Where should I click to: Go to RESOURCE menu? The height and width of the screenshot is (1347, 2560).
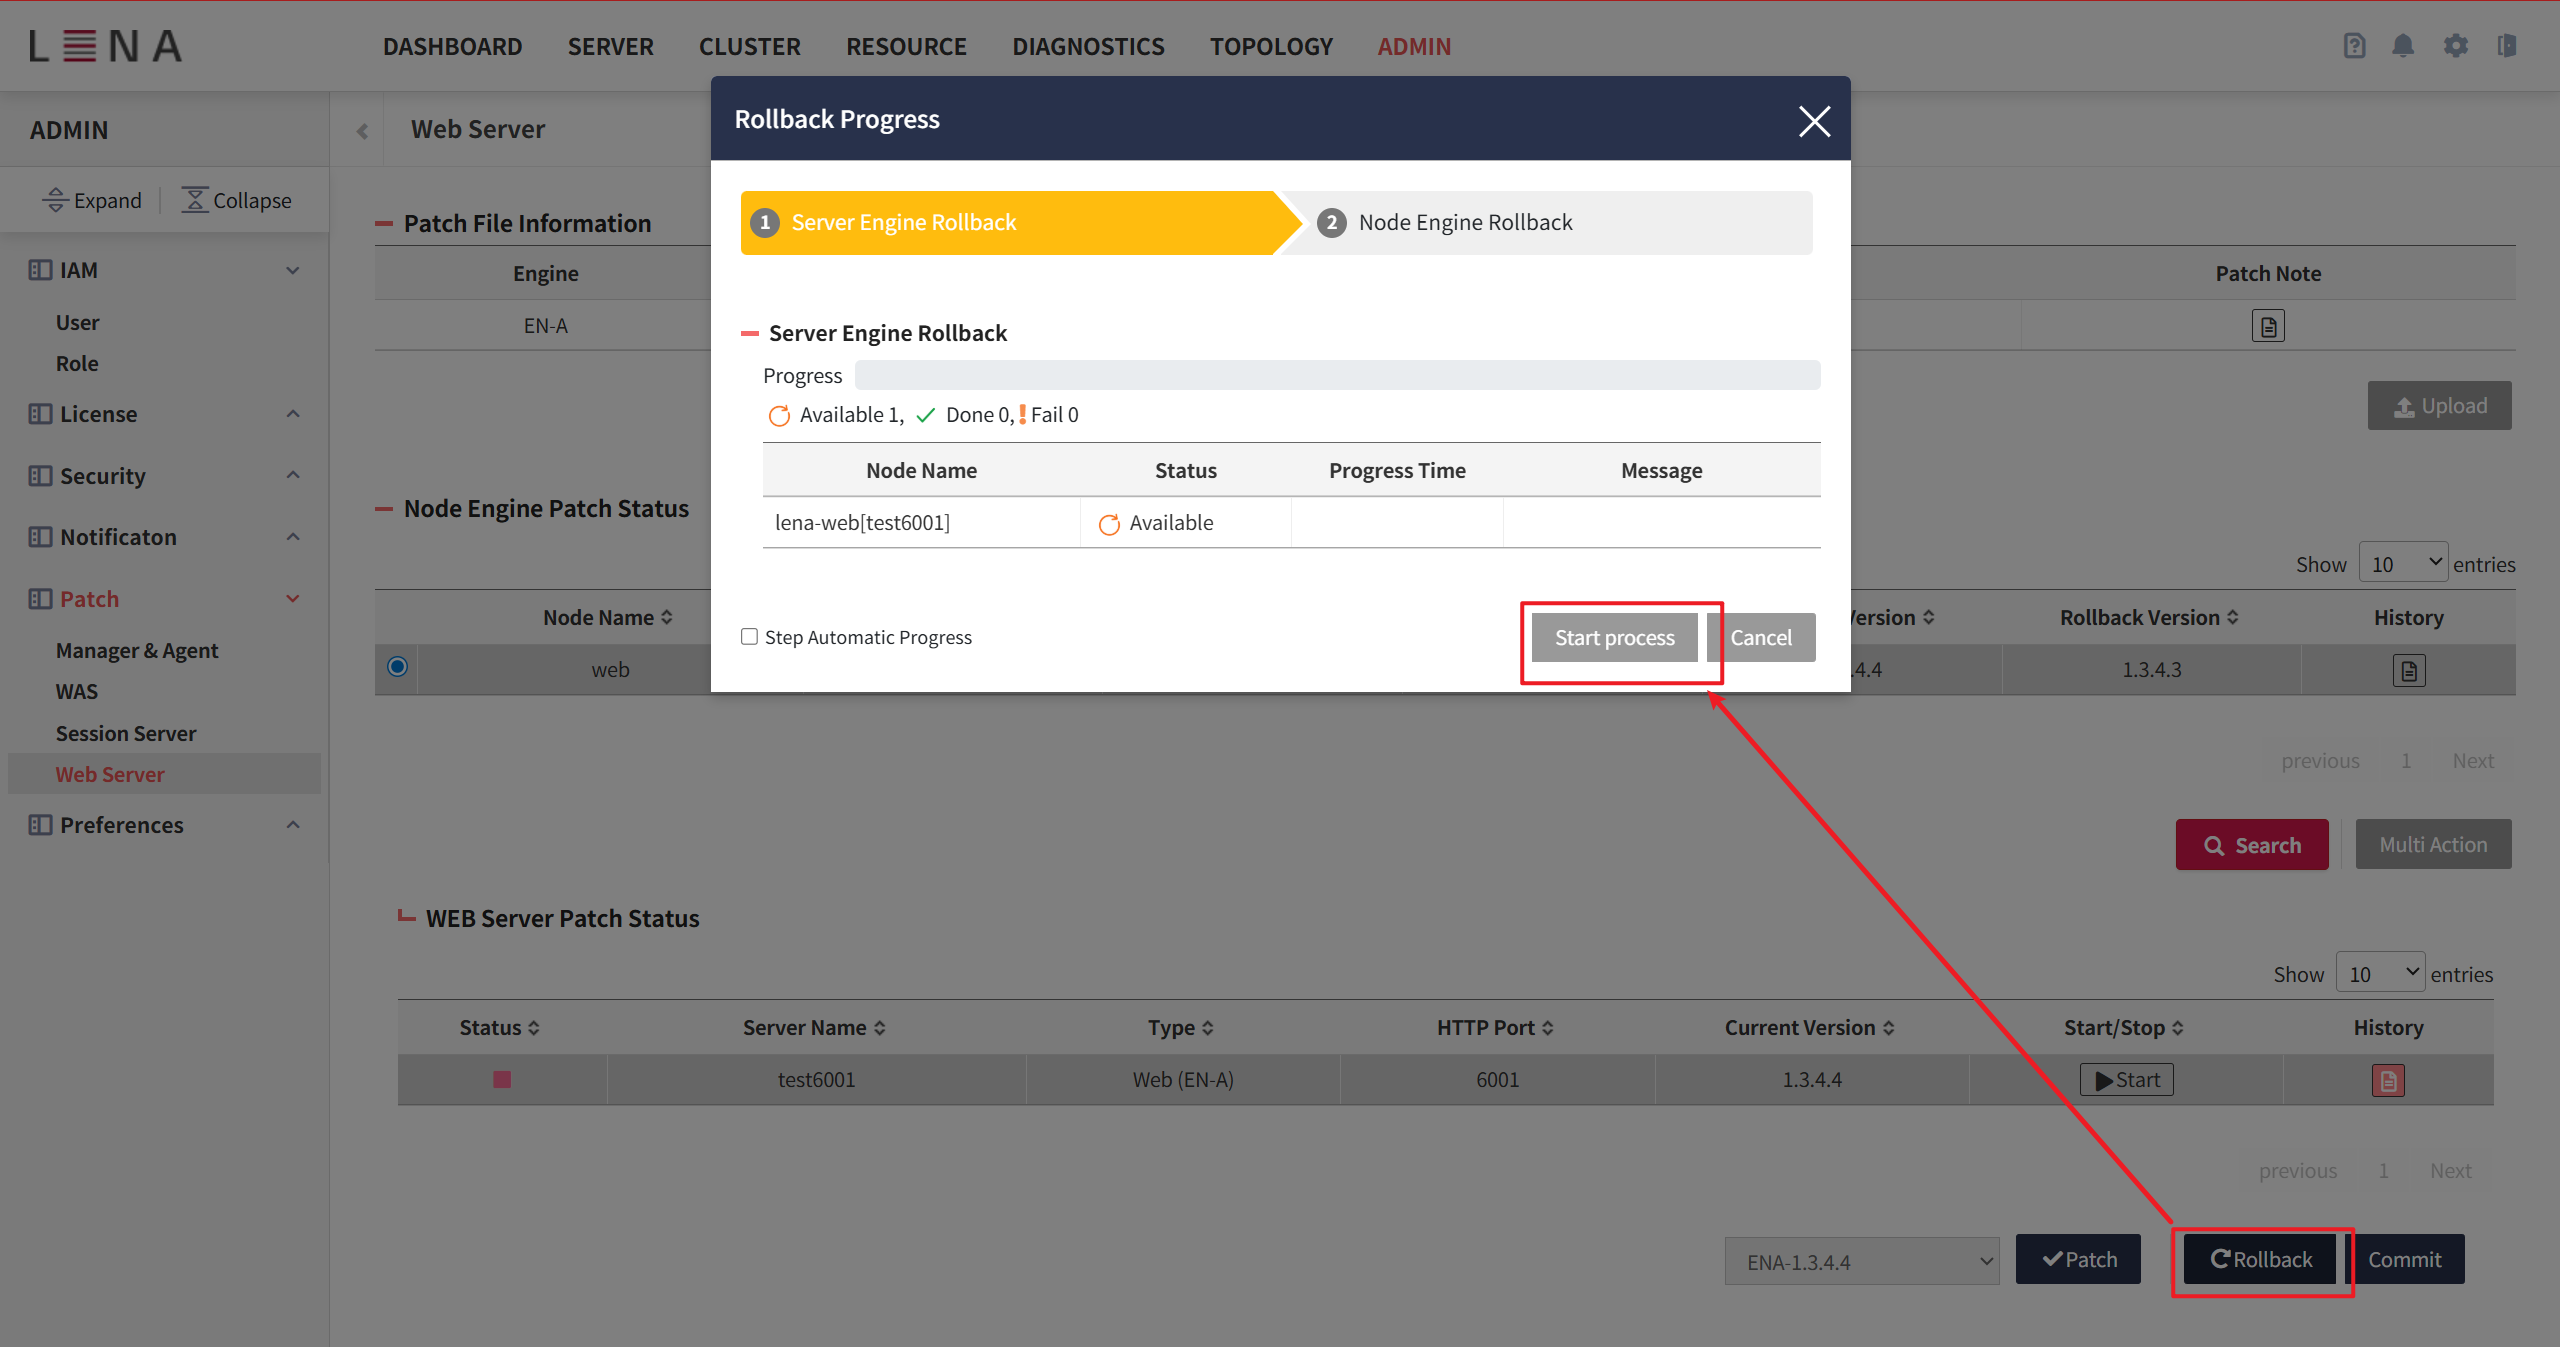point(906,46)
